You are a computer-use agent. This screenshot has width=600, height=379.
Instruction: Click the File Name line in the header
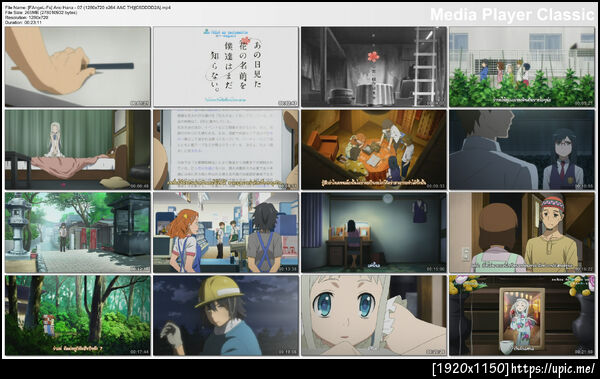tap(88, 8)
